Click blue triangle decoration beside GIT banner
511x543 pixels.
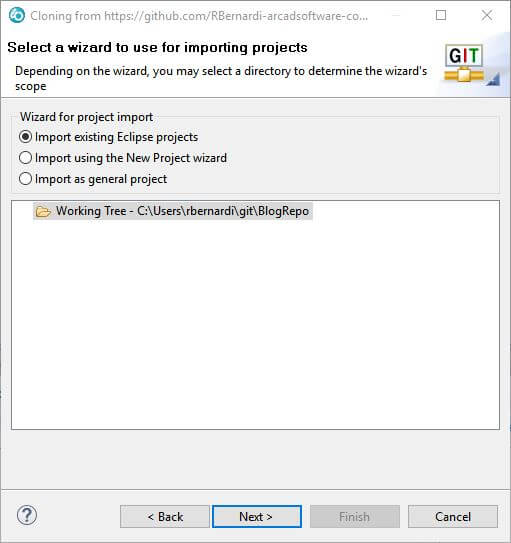(x=493, y=80)
